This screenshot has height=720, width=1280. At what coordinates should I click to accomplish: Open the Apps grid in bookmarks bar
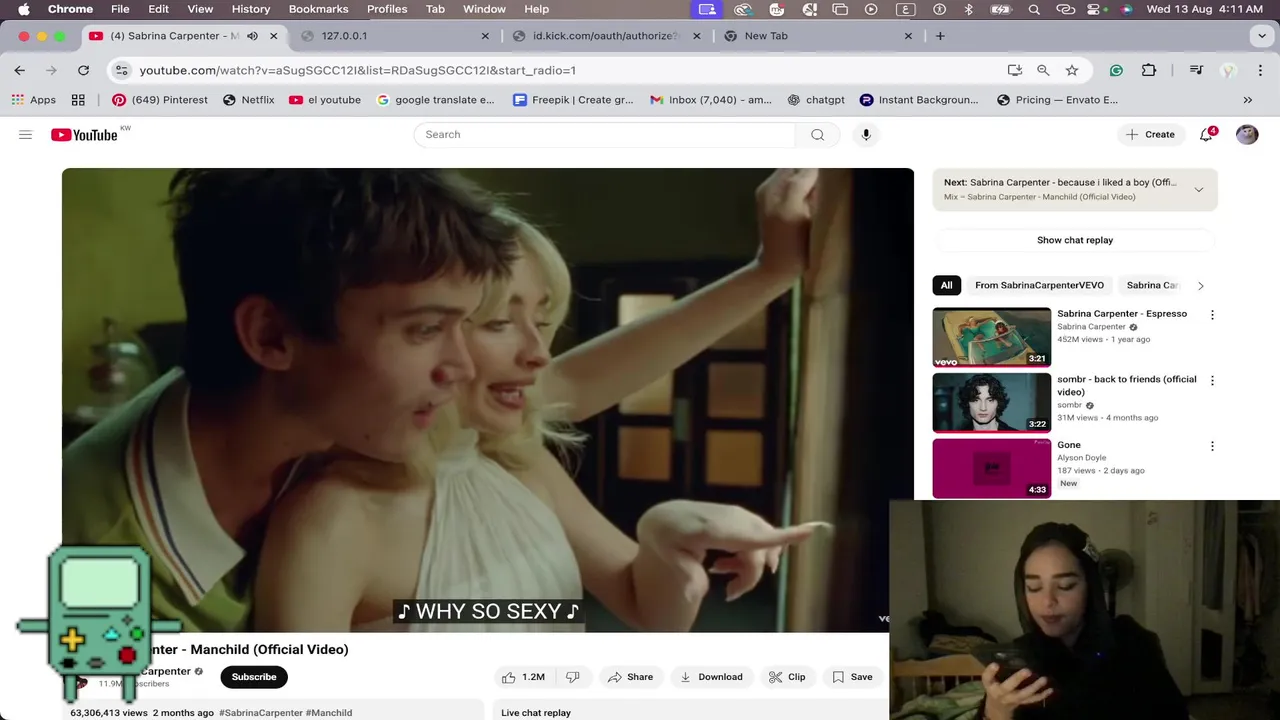[x=33, y=100]
